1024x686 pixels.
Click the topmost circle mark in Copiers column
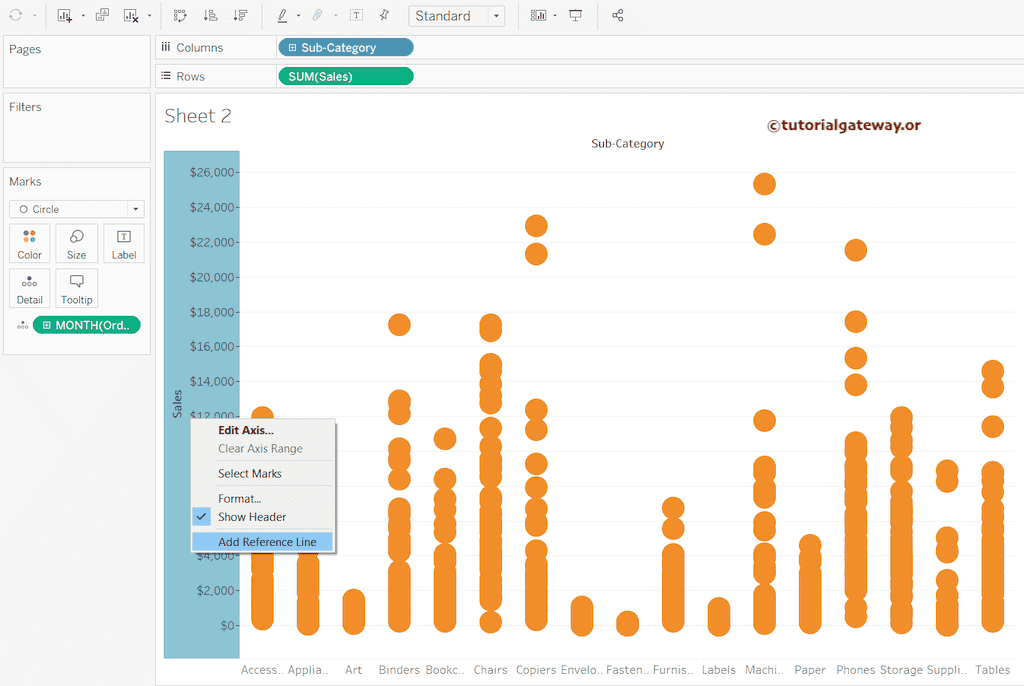536,226
